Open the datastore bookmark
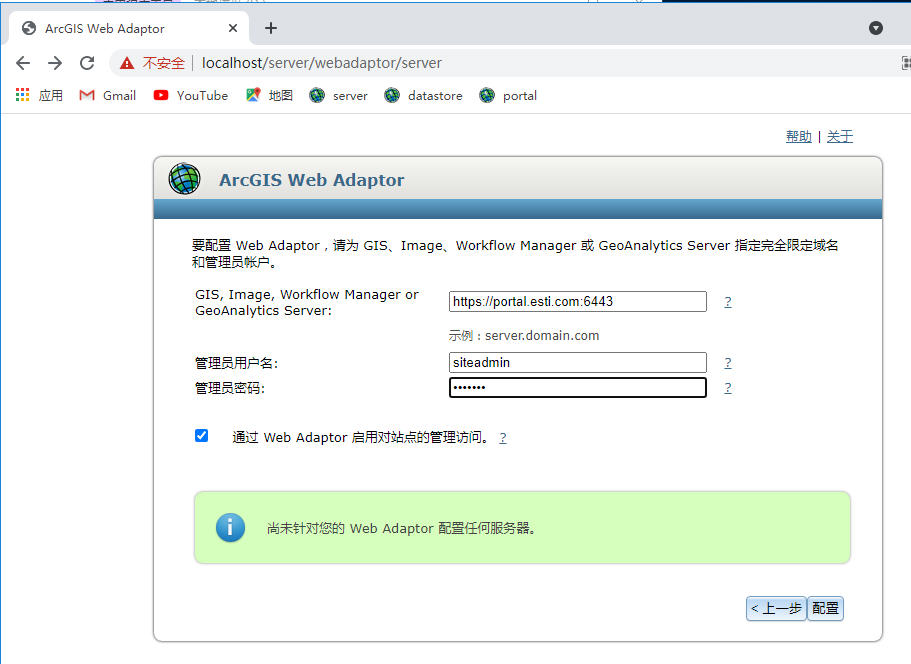 point(424,95)
